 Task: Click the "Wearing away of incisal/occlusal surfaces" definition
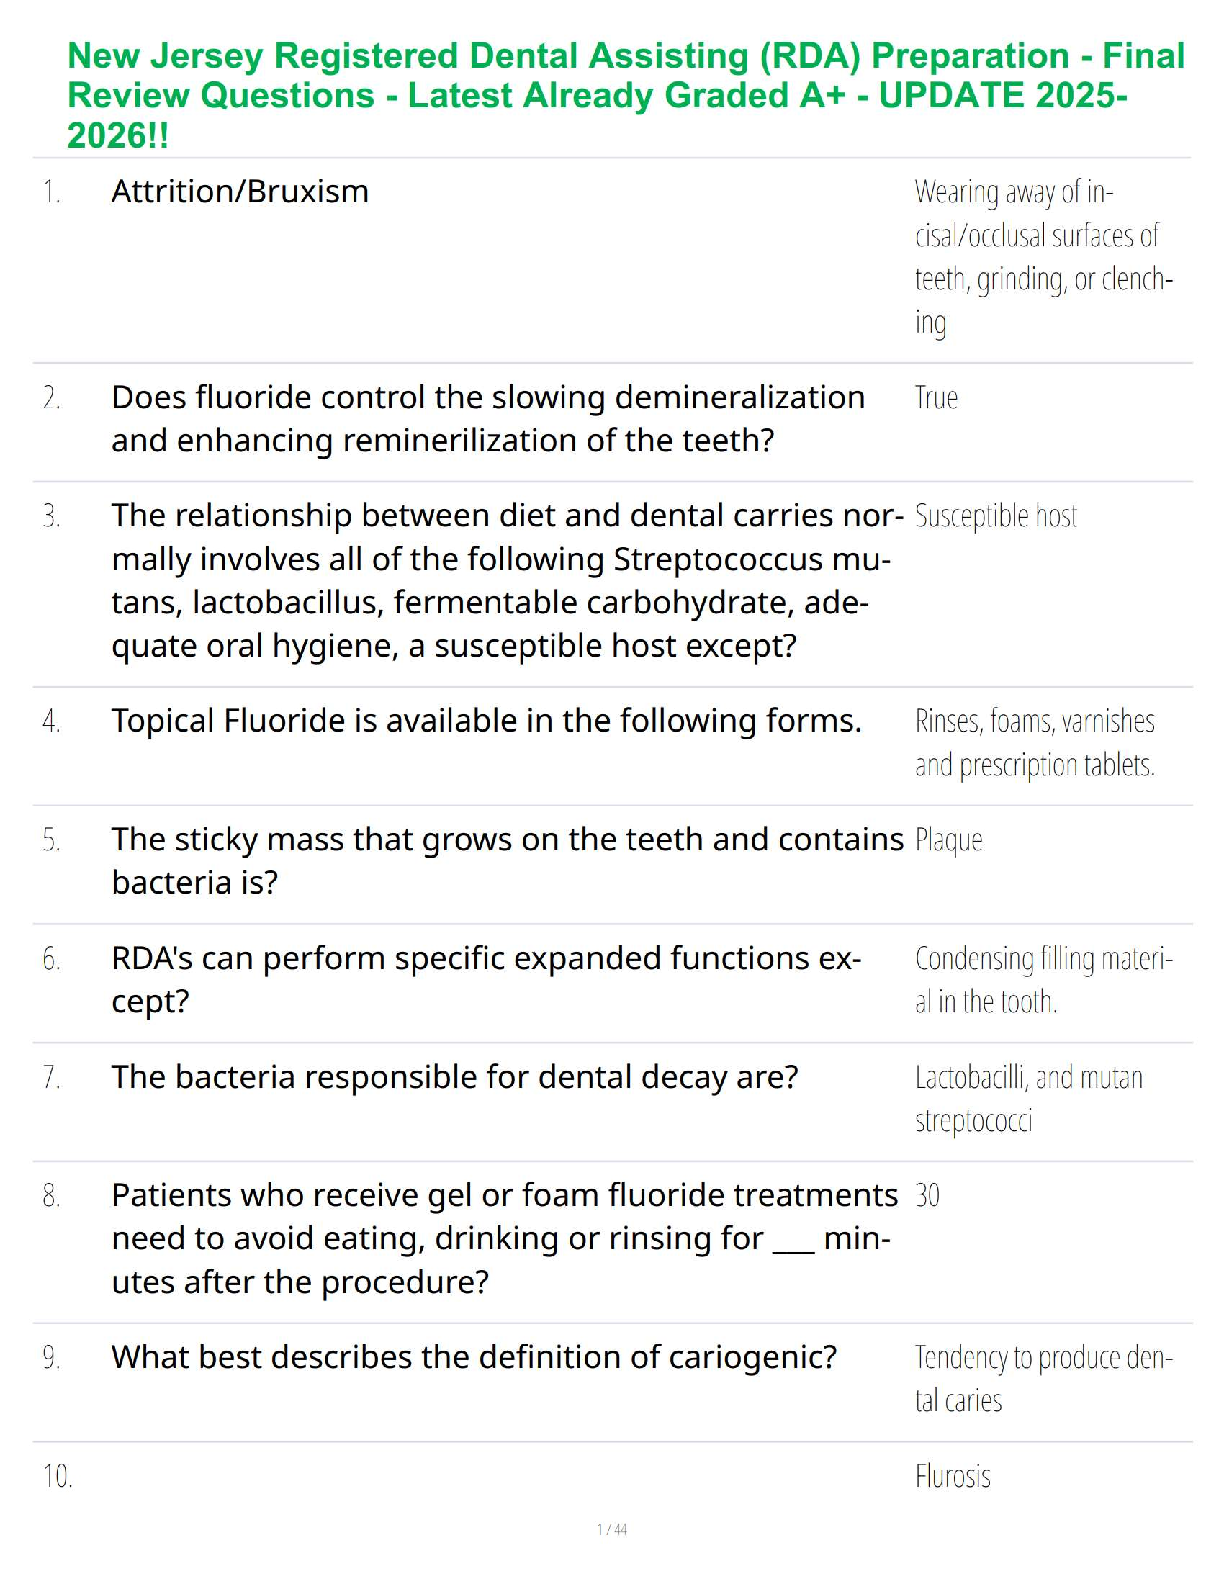(1042, 257)
